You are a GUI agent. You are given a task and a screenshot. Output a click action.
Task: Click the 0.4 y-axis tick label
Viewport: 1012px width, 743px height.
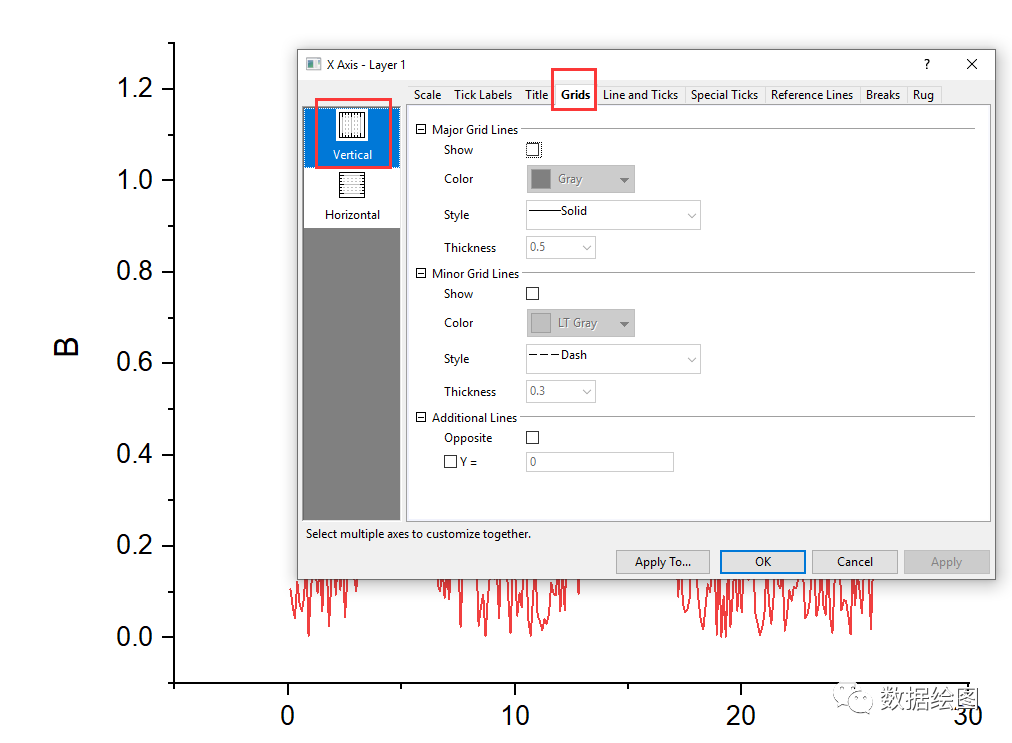click(134, 453)
